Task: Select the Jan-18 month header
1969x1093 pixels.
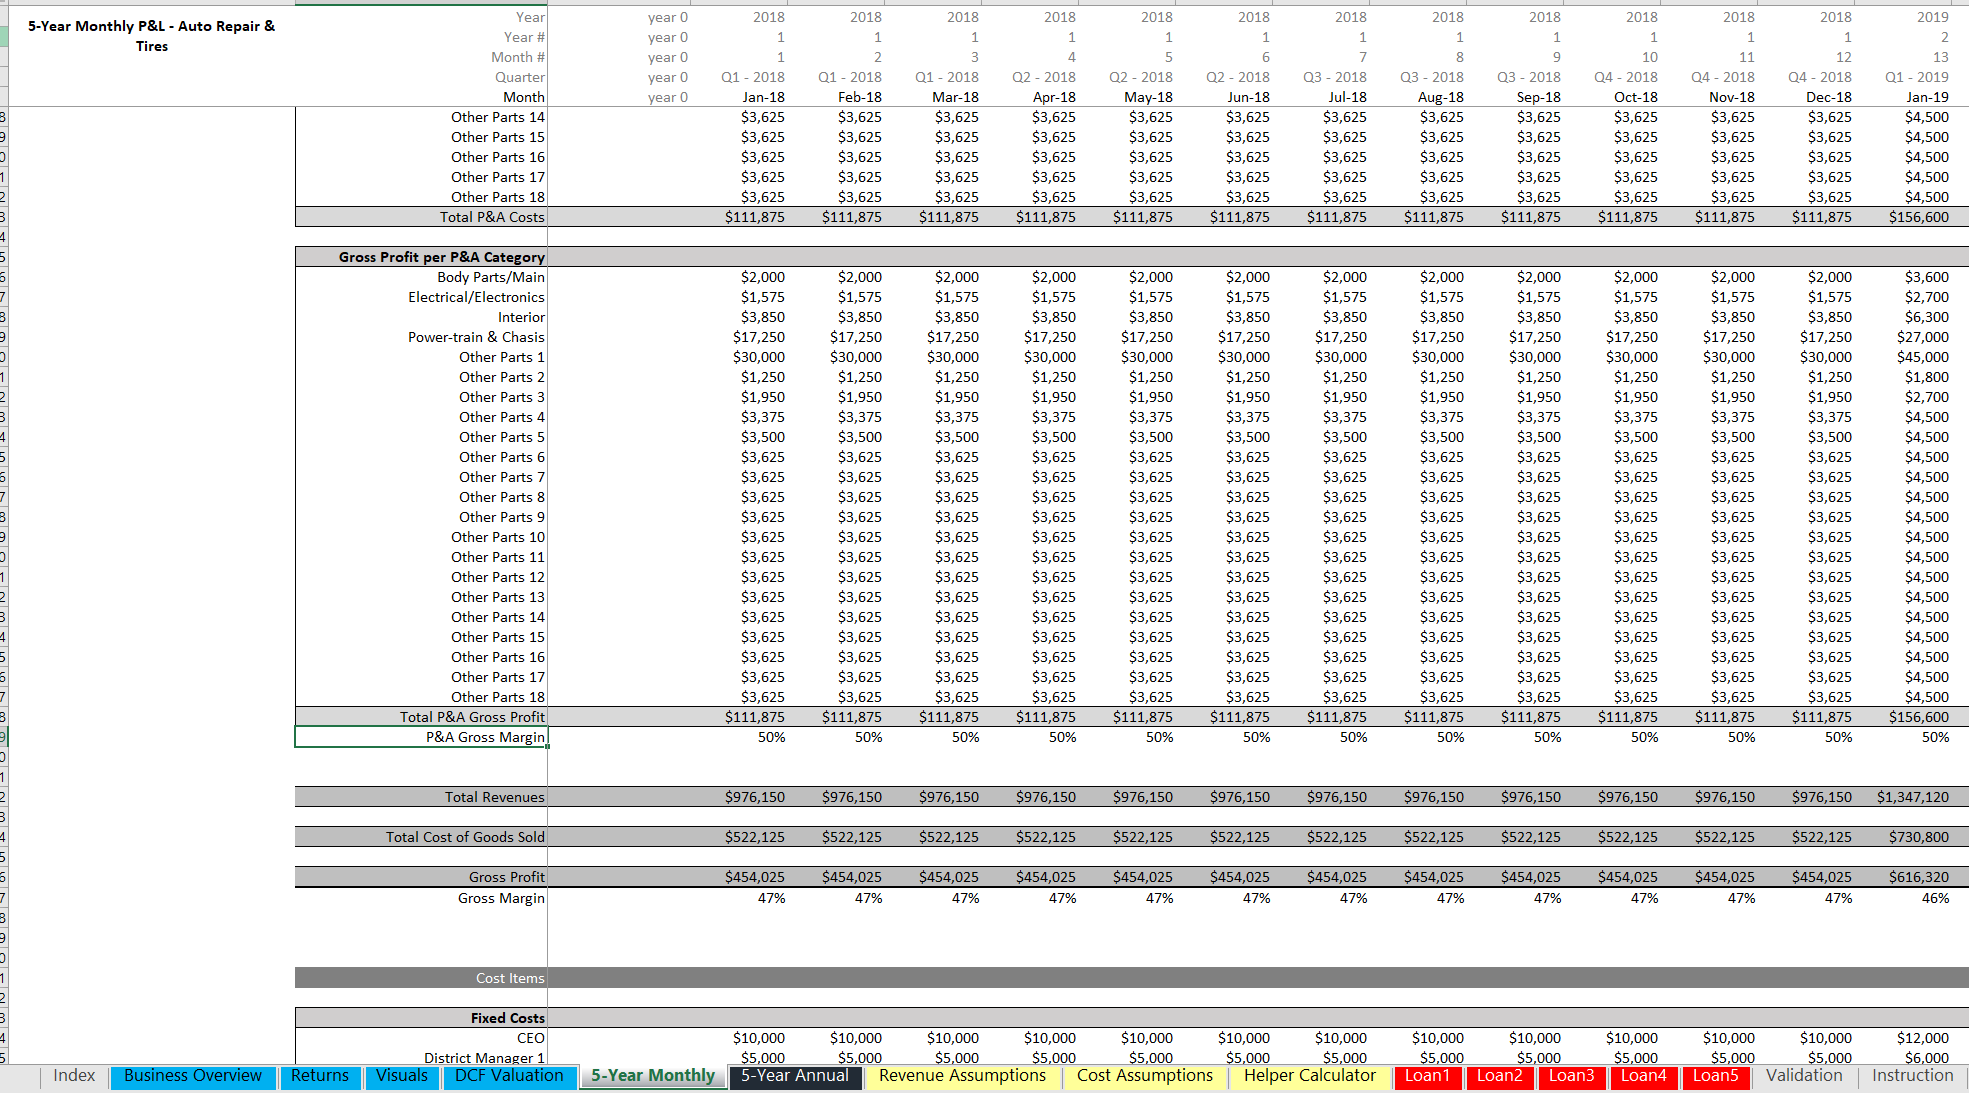Action: click(764, 97)
